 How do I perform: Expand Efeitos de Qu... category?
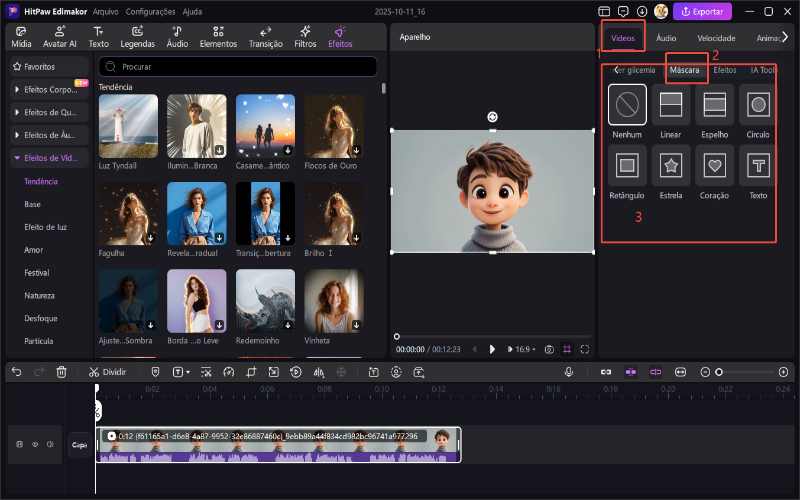49,112
